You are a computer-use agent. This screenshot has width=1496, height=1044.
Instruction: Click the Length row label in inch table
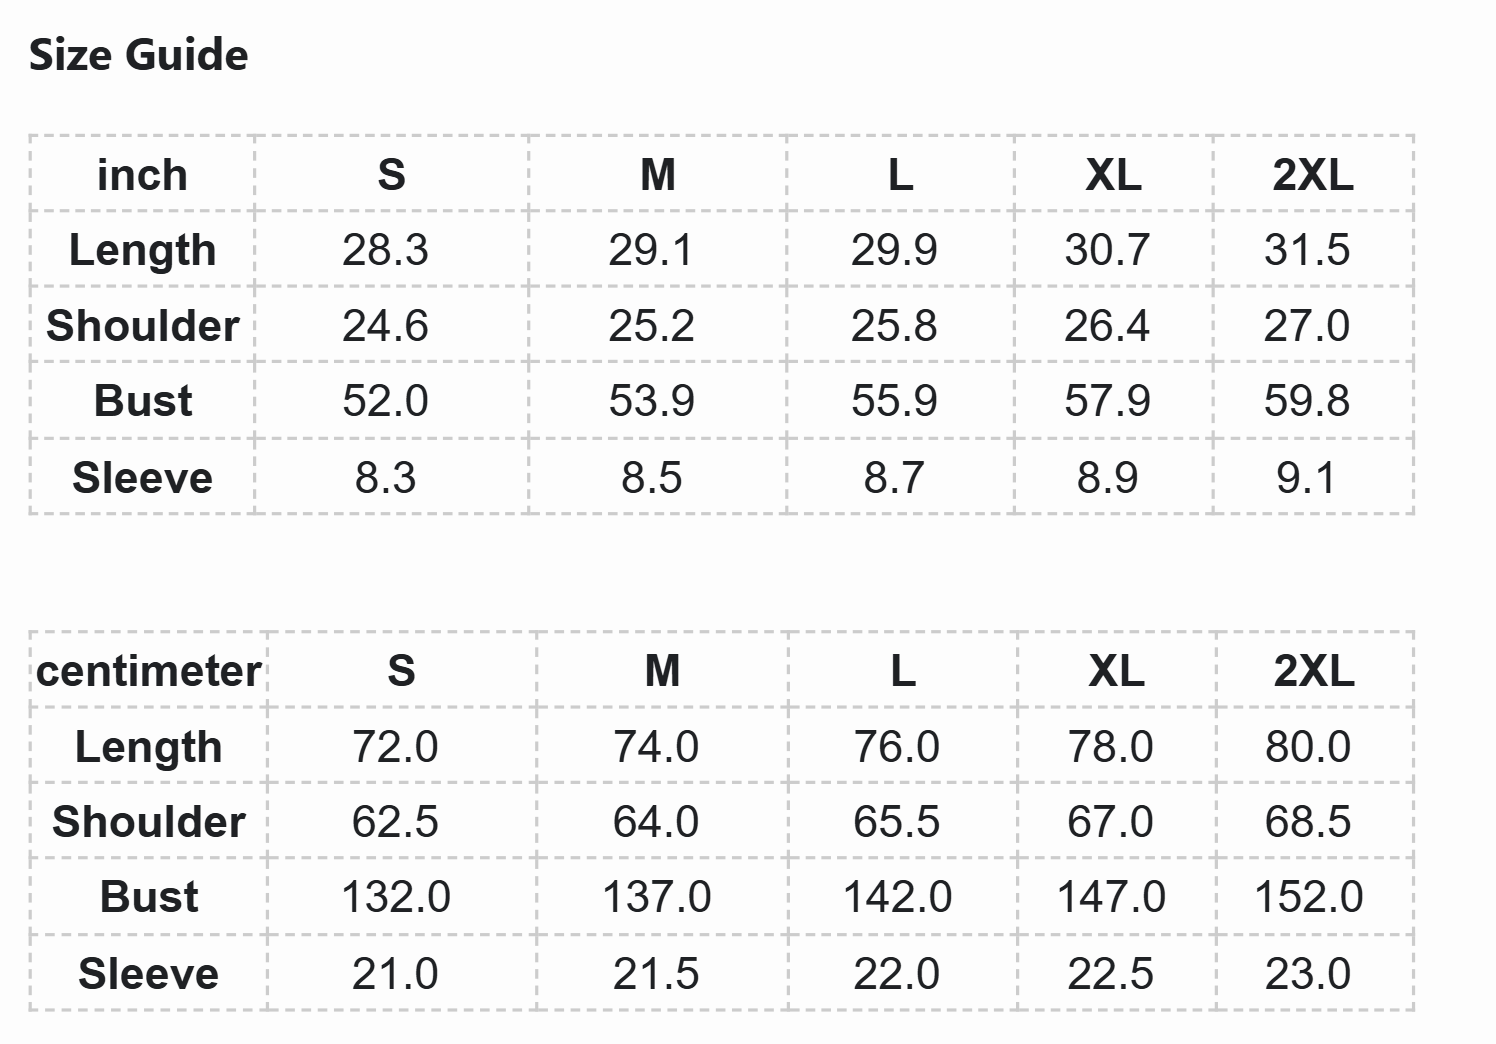(x=142, y=250)
